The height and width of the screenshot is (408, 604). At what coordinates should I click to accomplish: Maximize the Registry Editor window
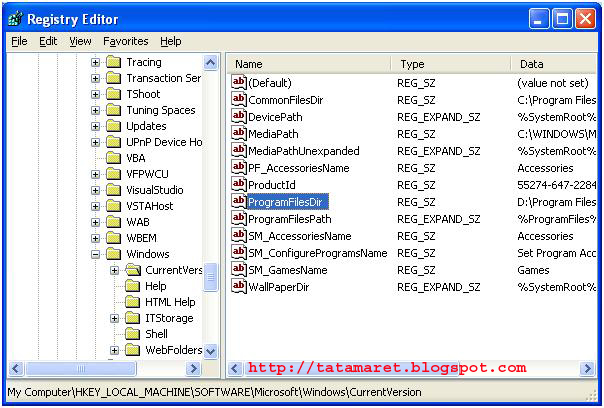(x=562, y=19)
